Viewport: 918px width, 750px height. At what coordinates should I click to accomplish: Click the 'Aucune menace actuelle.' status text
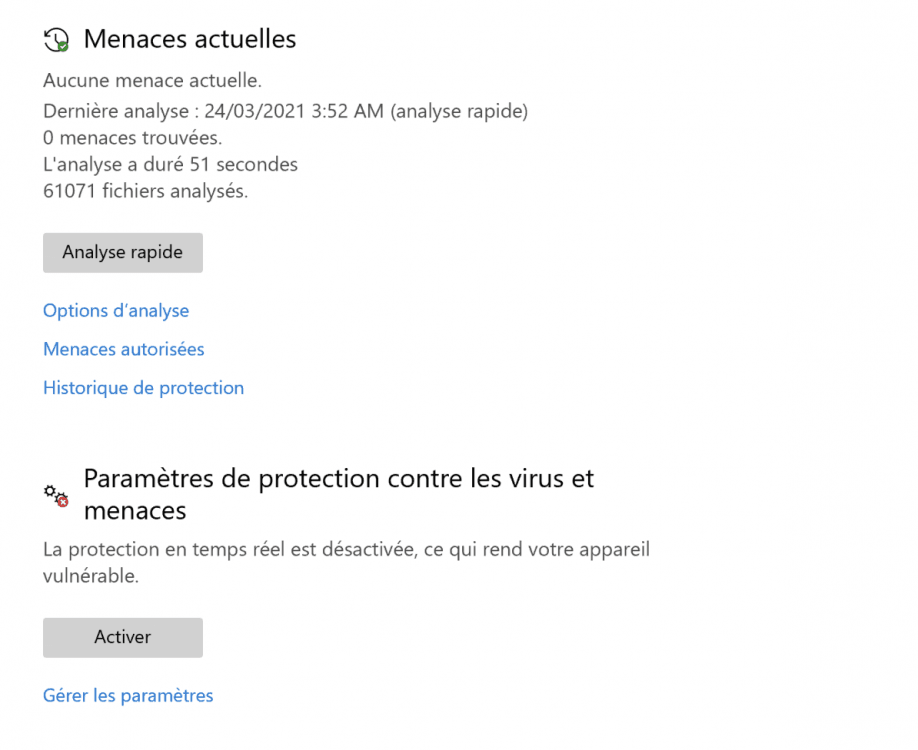[x=153, y=80]
